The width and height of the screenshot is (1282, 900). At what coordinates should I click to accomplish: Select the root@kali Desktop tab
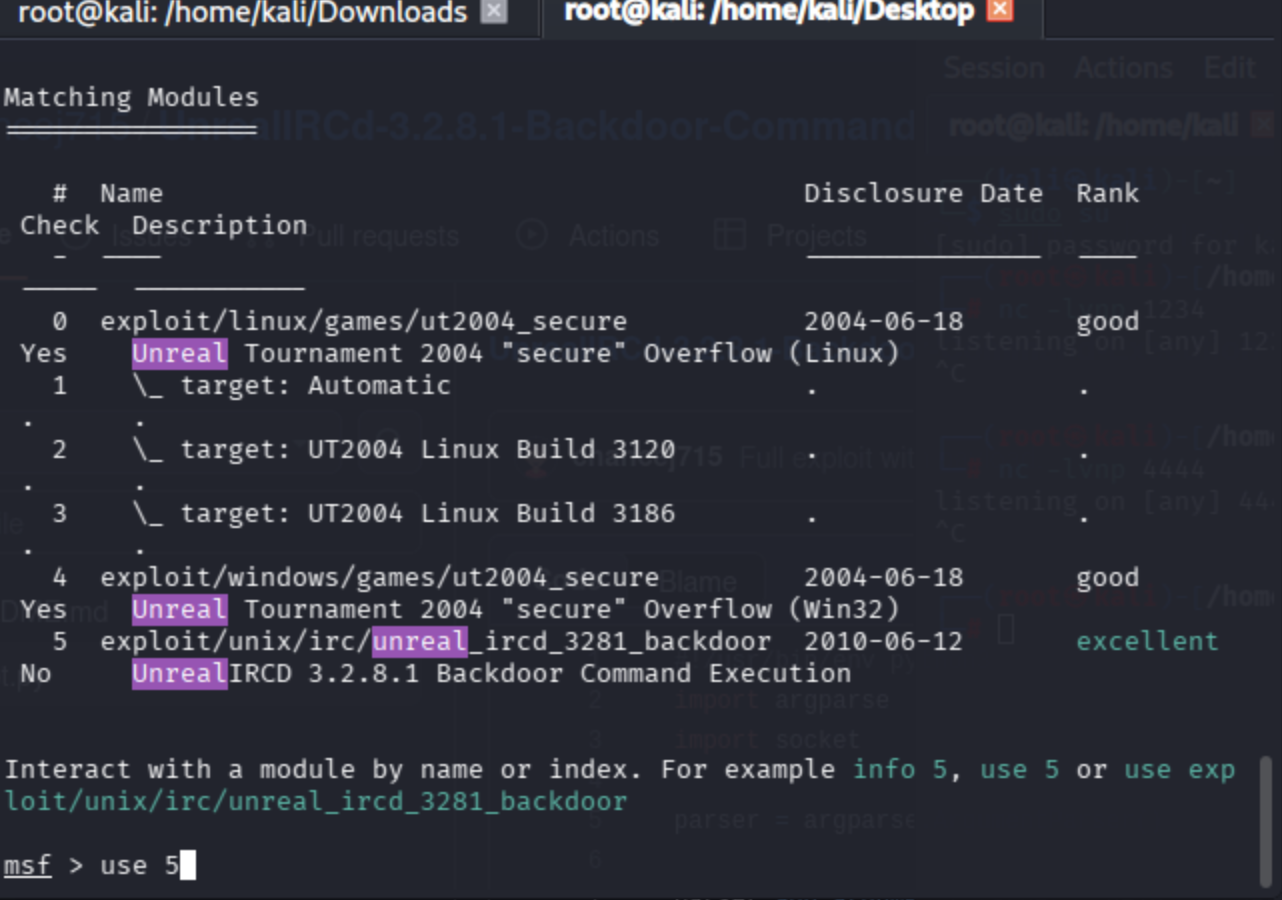pos(768,12)
